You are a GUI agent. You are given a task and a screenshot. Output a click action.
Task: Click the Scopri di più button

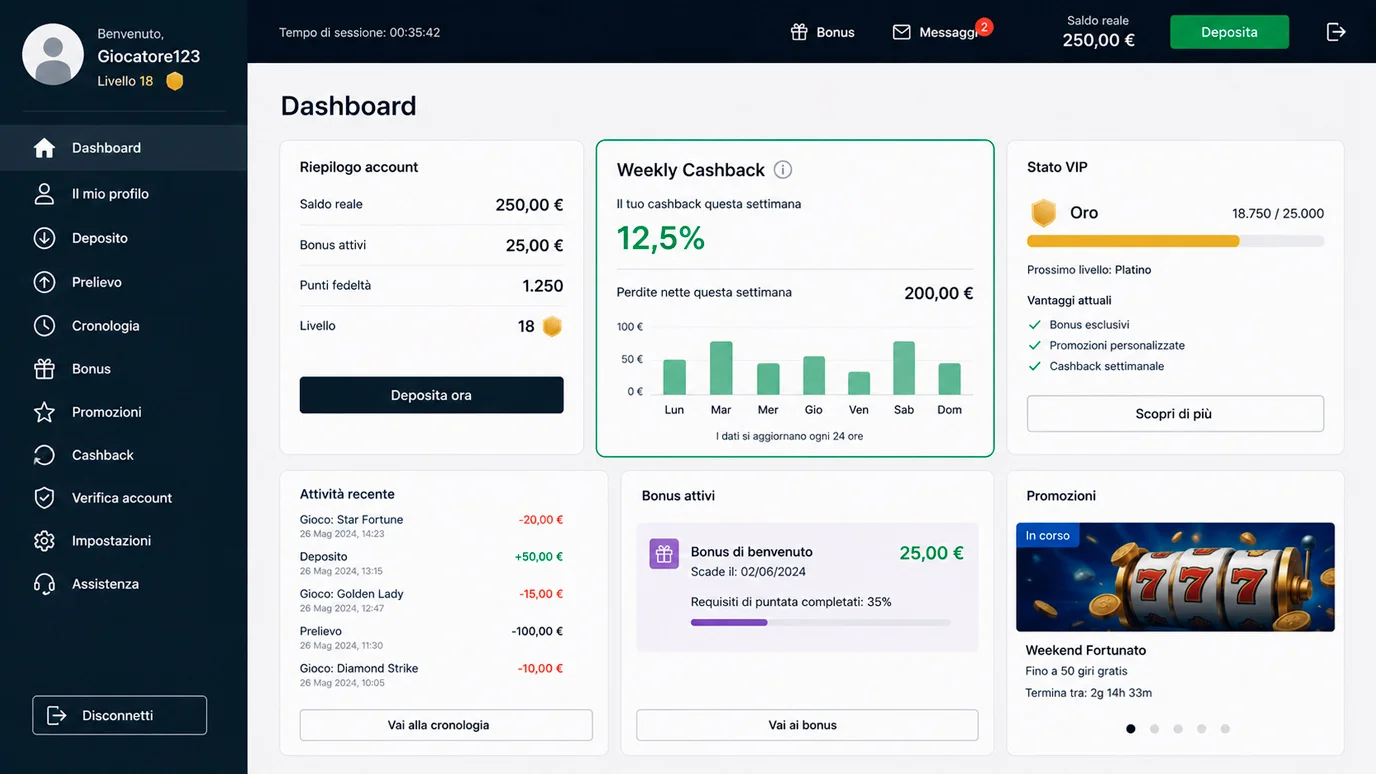coord(1175,414)
